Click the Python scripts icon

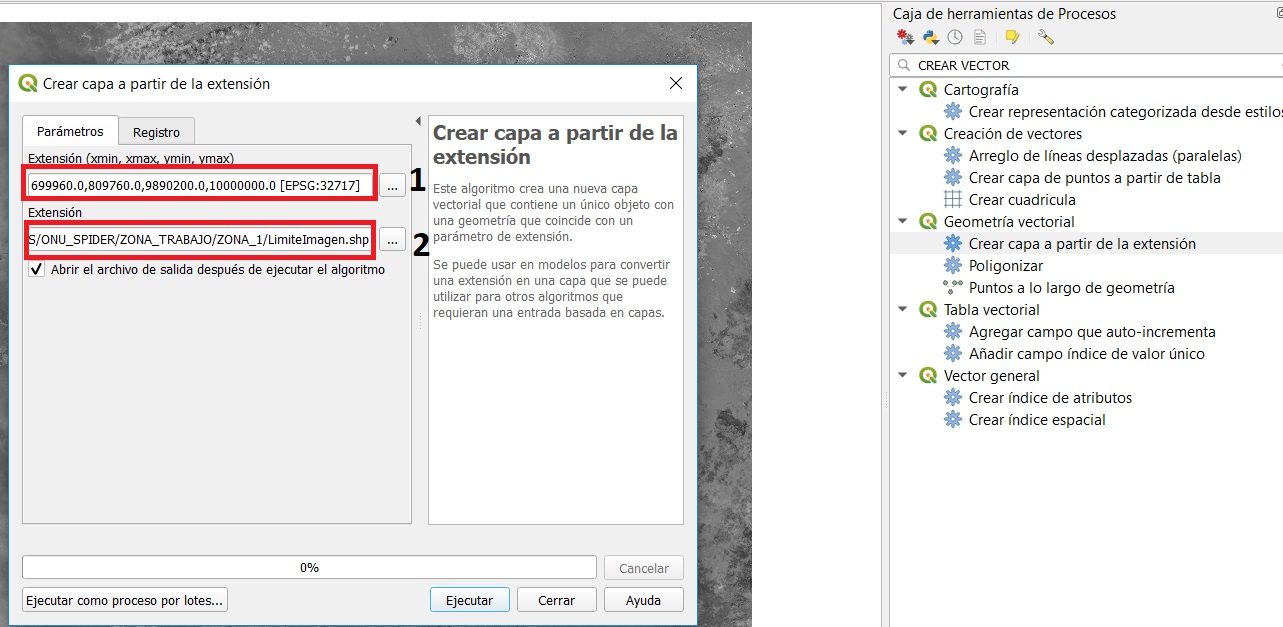click(930, 38)
